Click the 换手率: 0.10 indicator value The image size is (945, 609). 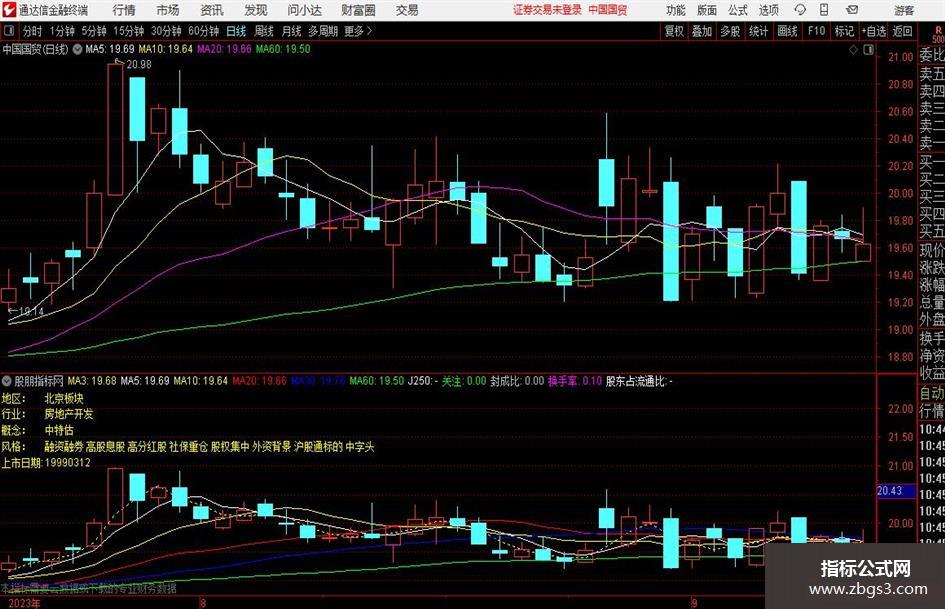[x=575, y=381]
